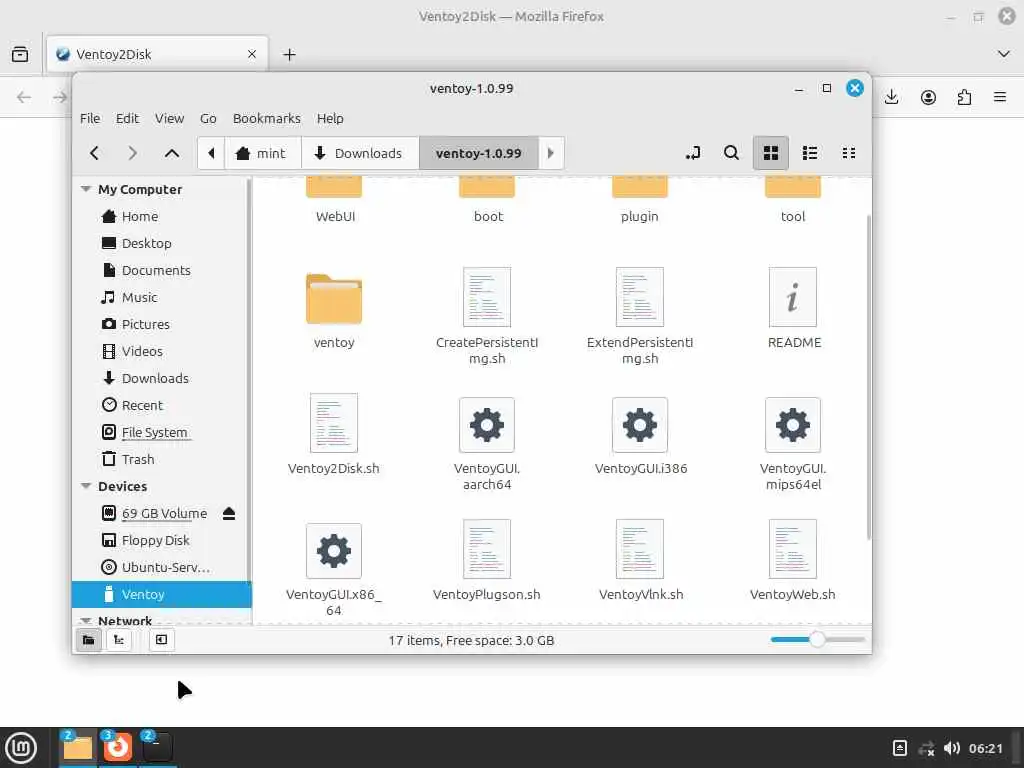Close the Ventoy2Disk Firefox tab
This screenshot has height=768, width=1024.
click(252, 54)
